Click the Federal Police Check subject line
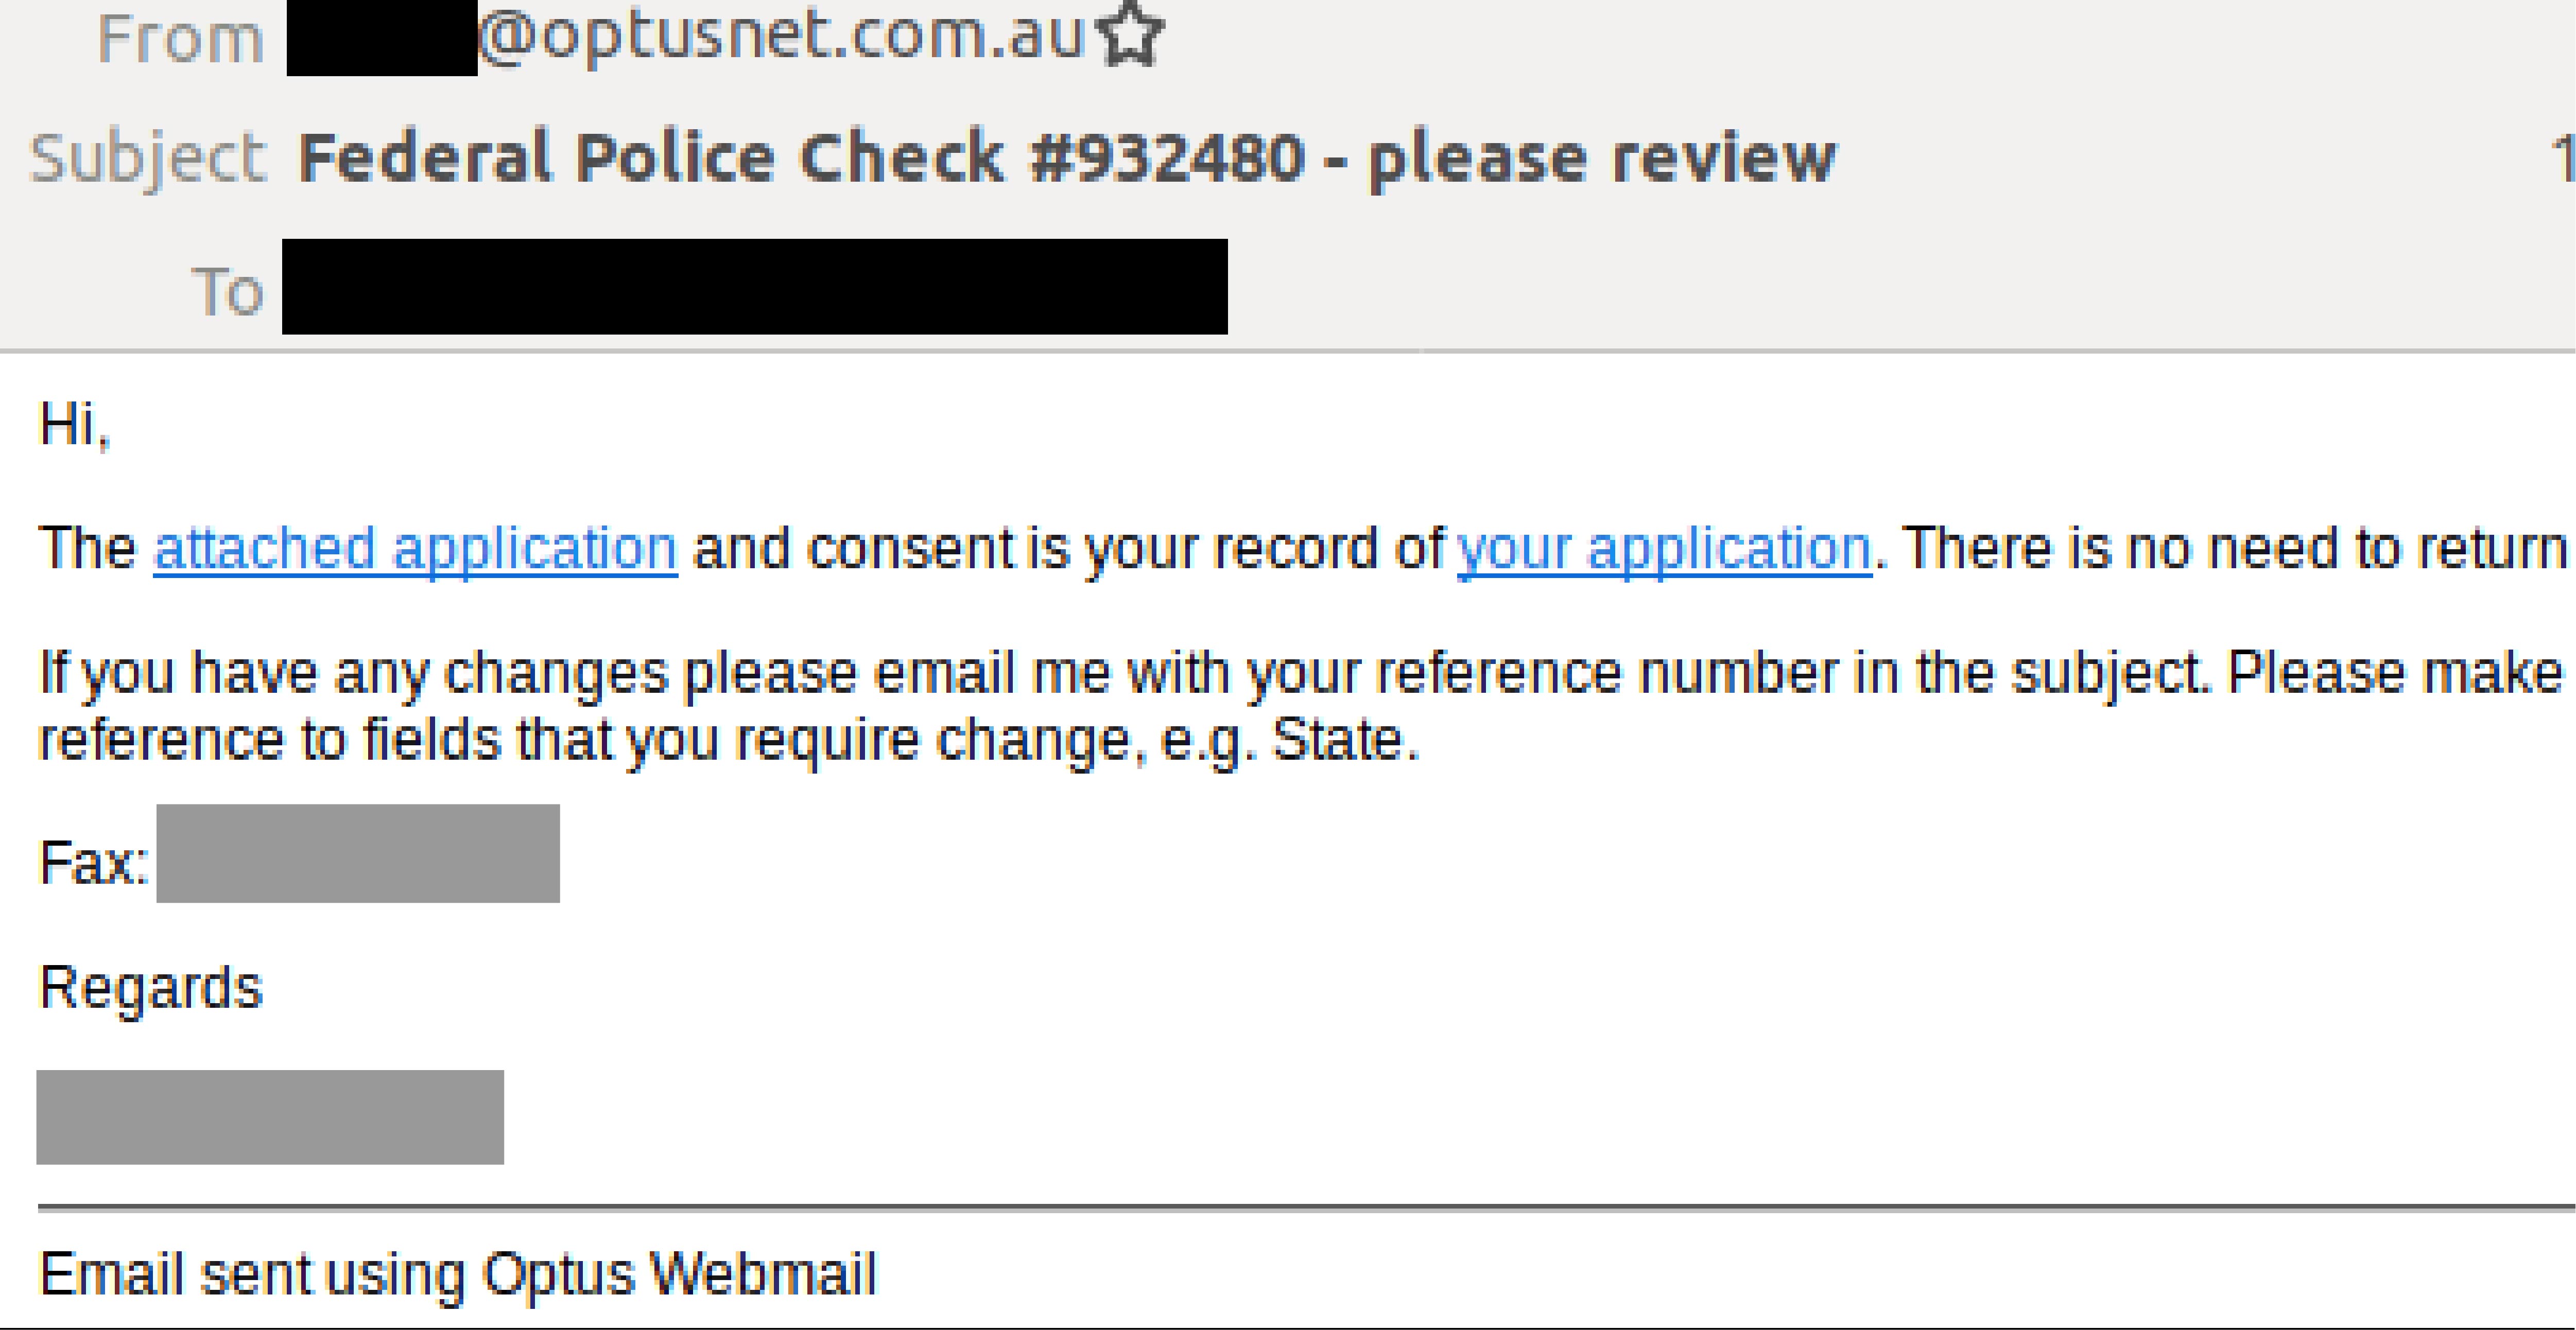The width and height of the screenshot is (2576, 1330). 1067,158
